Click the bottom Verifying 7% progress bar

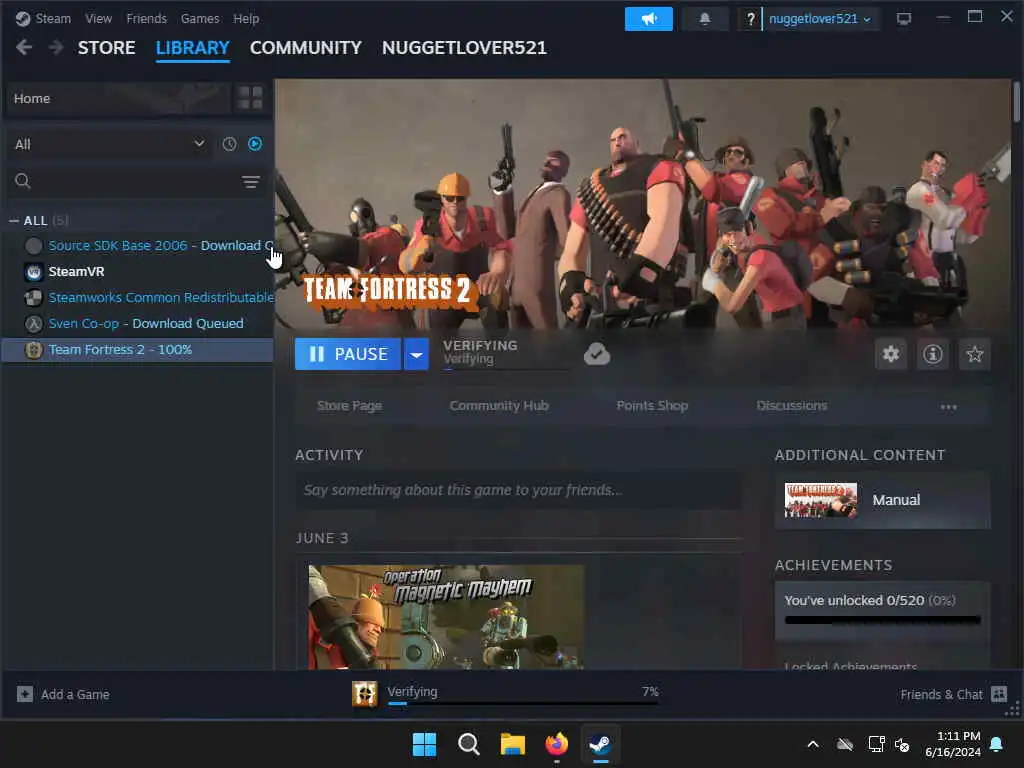pos(523,703)
